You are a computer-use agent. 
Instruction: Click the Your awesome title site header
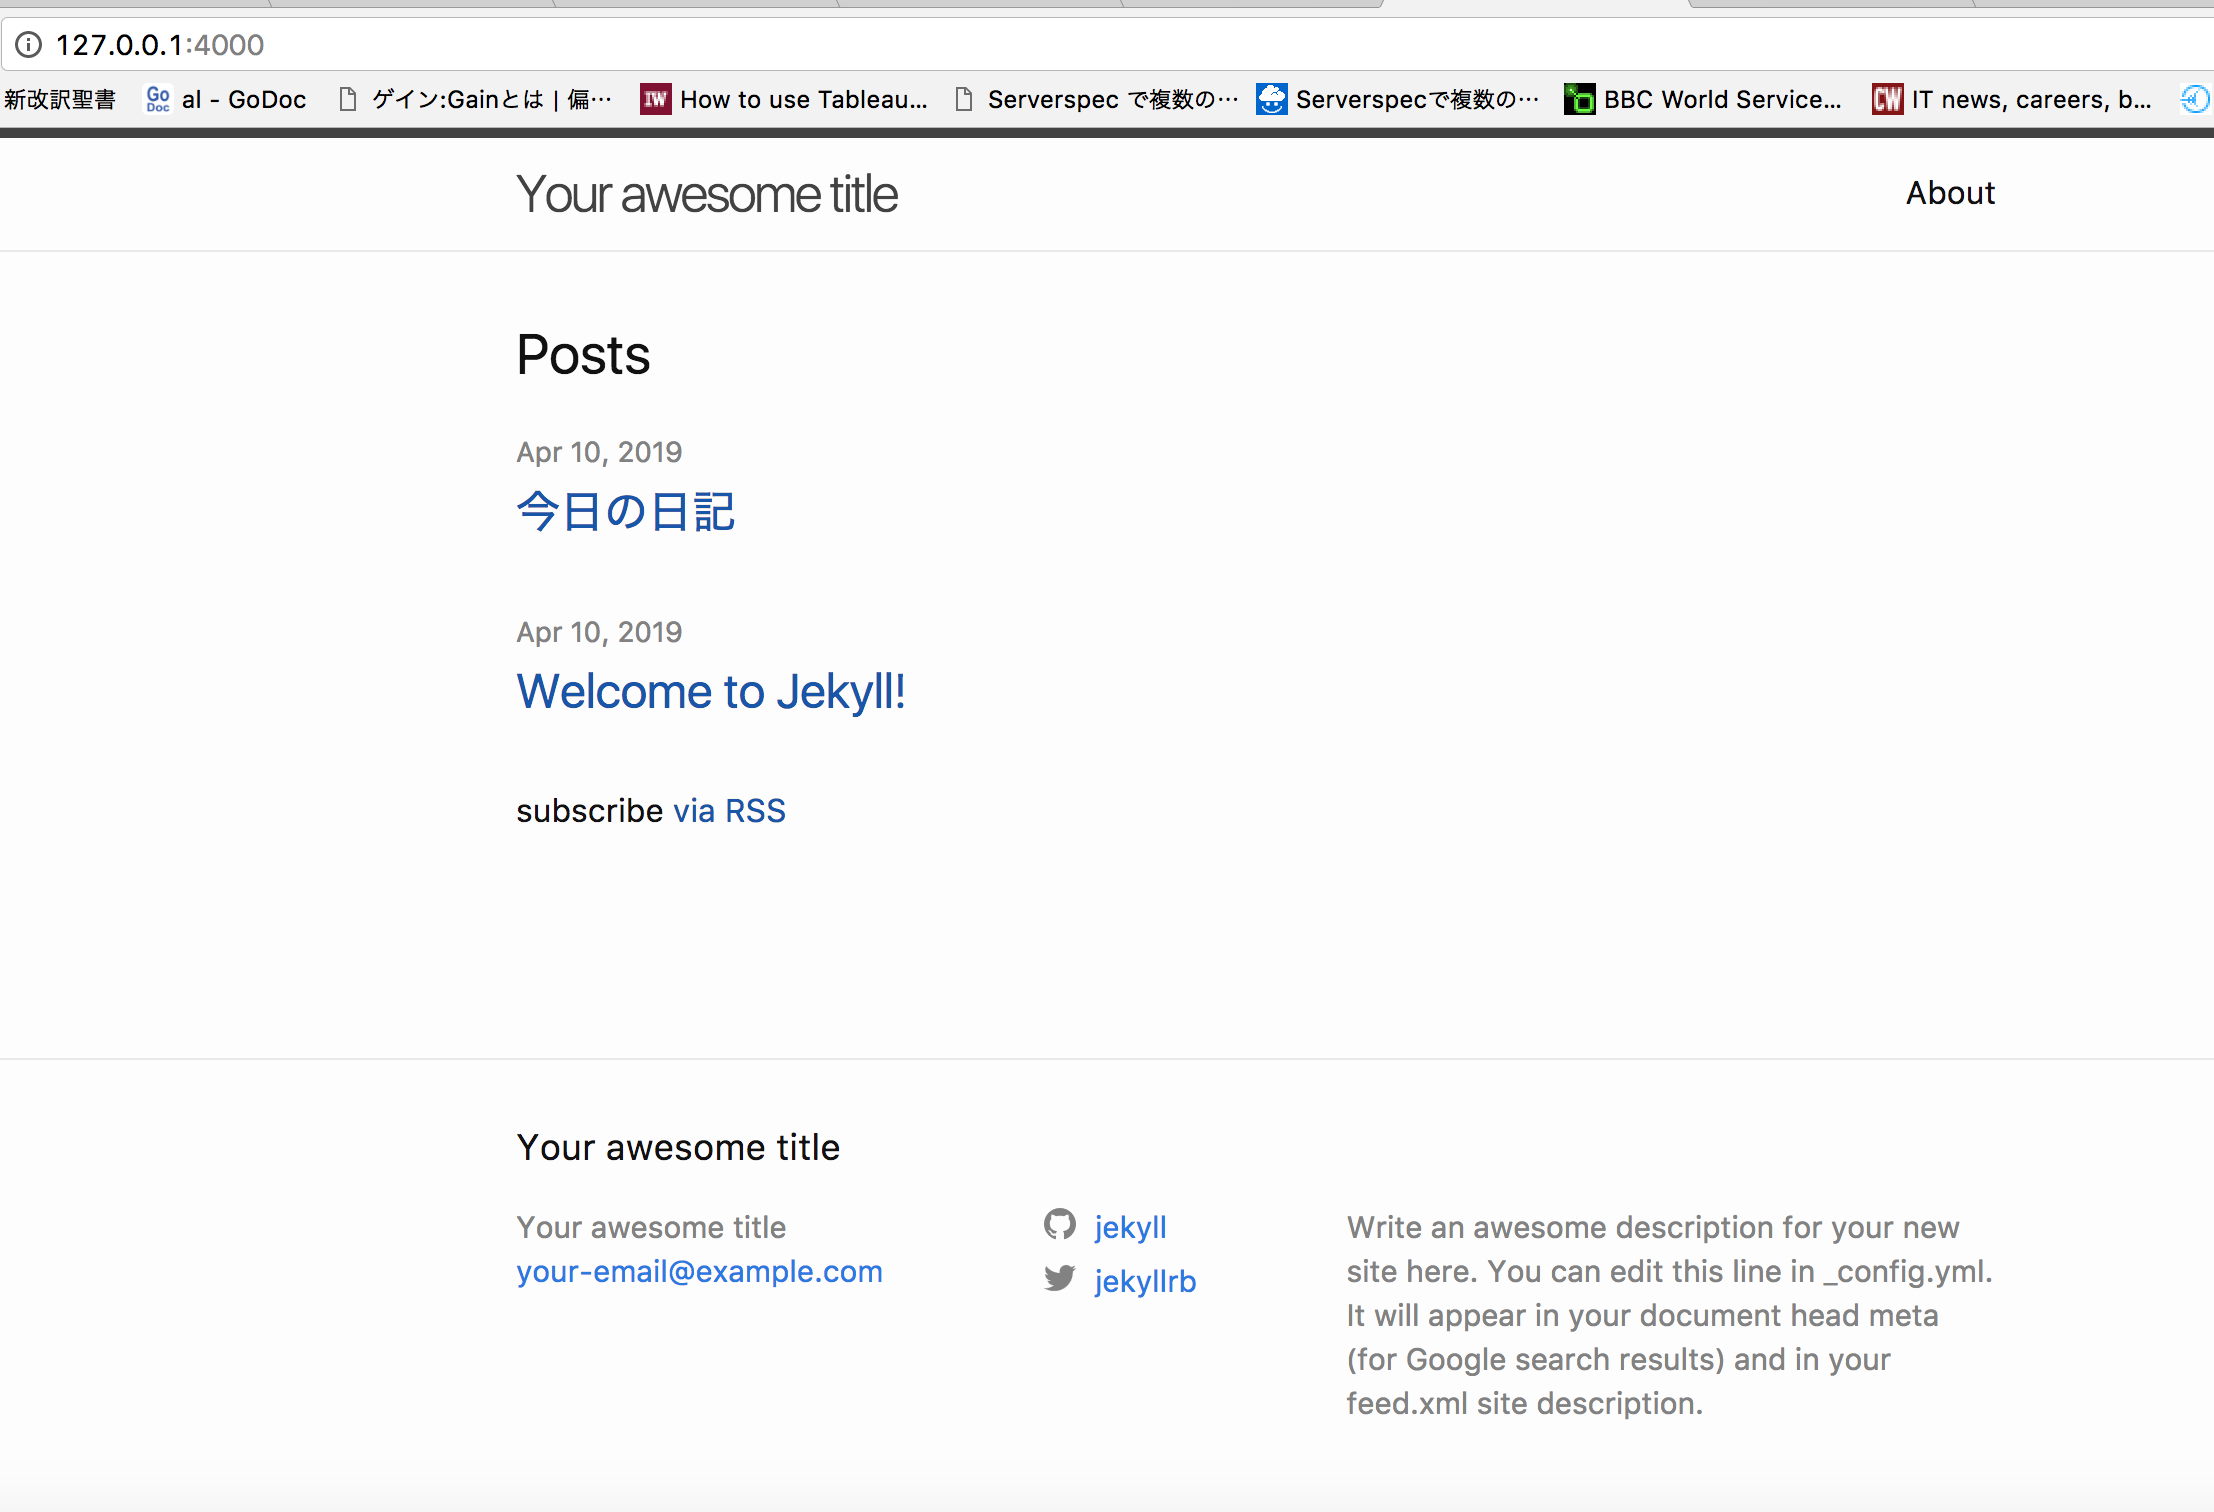click(x=706, y=193)
